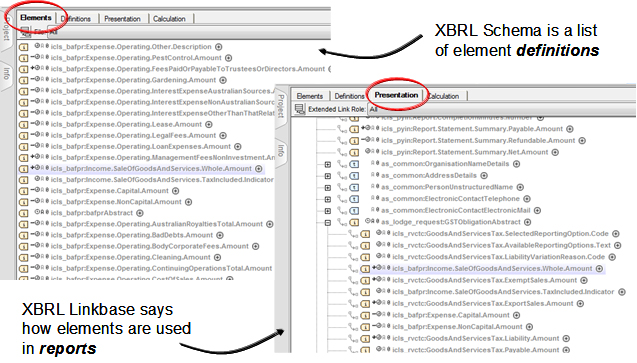Screen dimensions: 637x363
Task: Select Expense.NonCapital.Amount in the schema list
Action: click(x=116, y=202)
